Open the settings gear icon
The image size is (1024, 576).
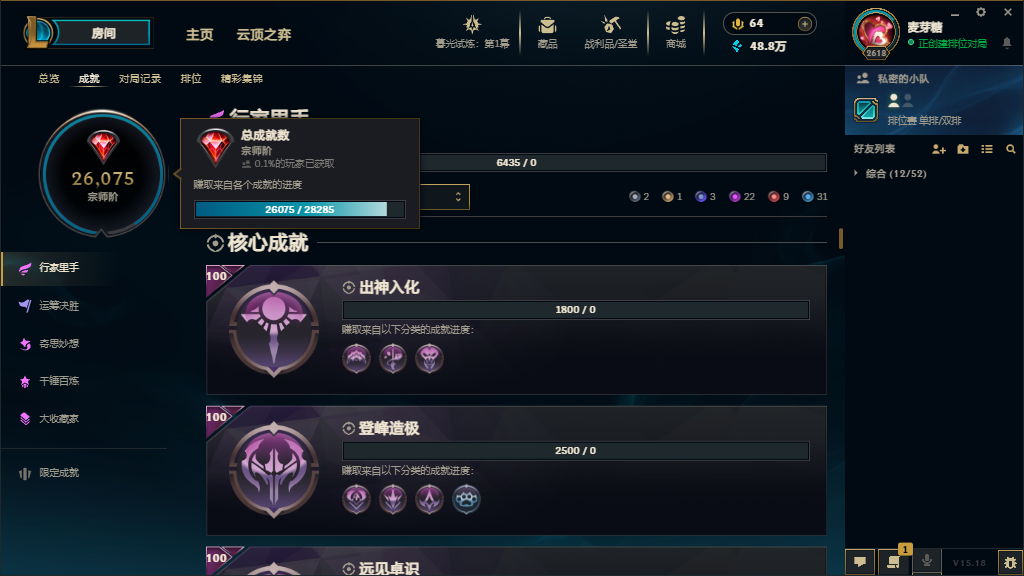click(x=981, y=12)
